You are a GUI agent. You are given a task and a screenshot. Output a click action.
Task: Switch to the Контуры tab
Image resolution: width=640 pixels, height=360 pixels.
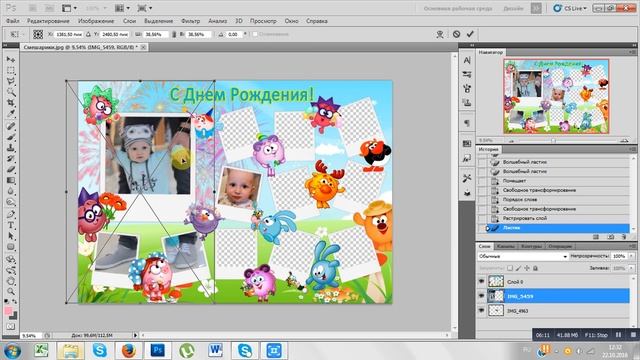click(531, 246)
